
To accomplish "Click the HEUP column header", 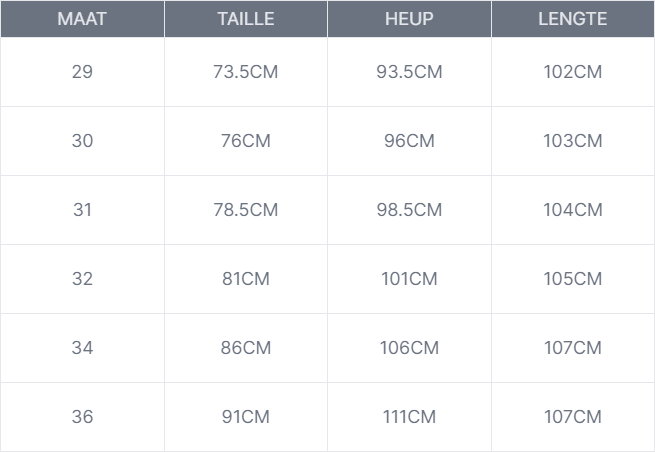I will (x=409, y=20).
